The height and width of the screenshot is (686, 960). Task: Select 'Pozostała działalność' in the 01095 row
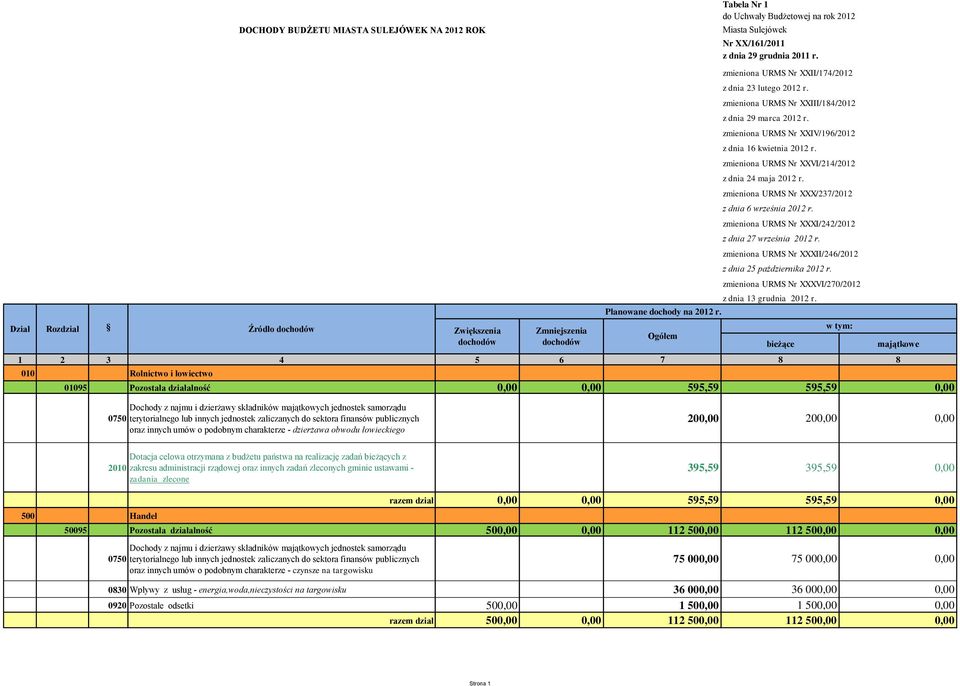coord(170,388)
